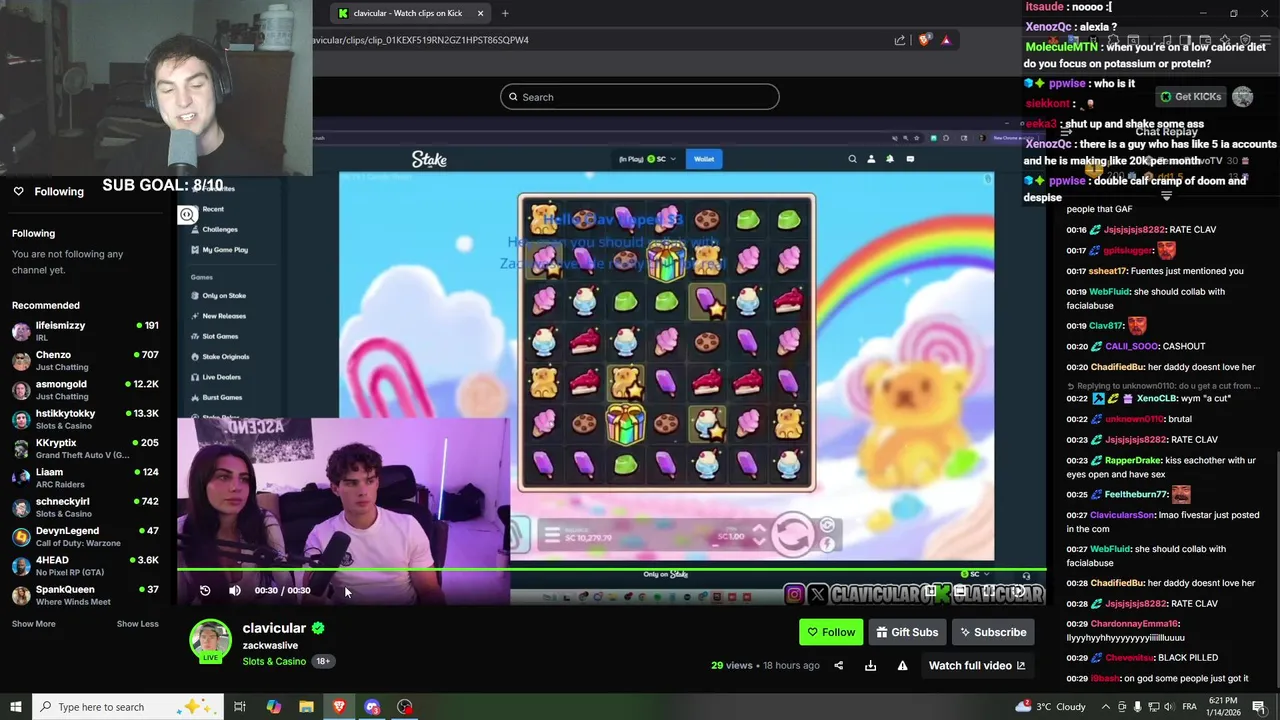Open Task View on the taskbar
The image size is (1280, 720).
tap(240, 707)
